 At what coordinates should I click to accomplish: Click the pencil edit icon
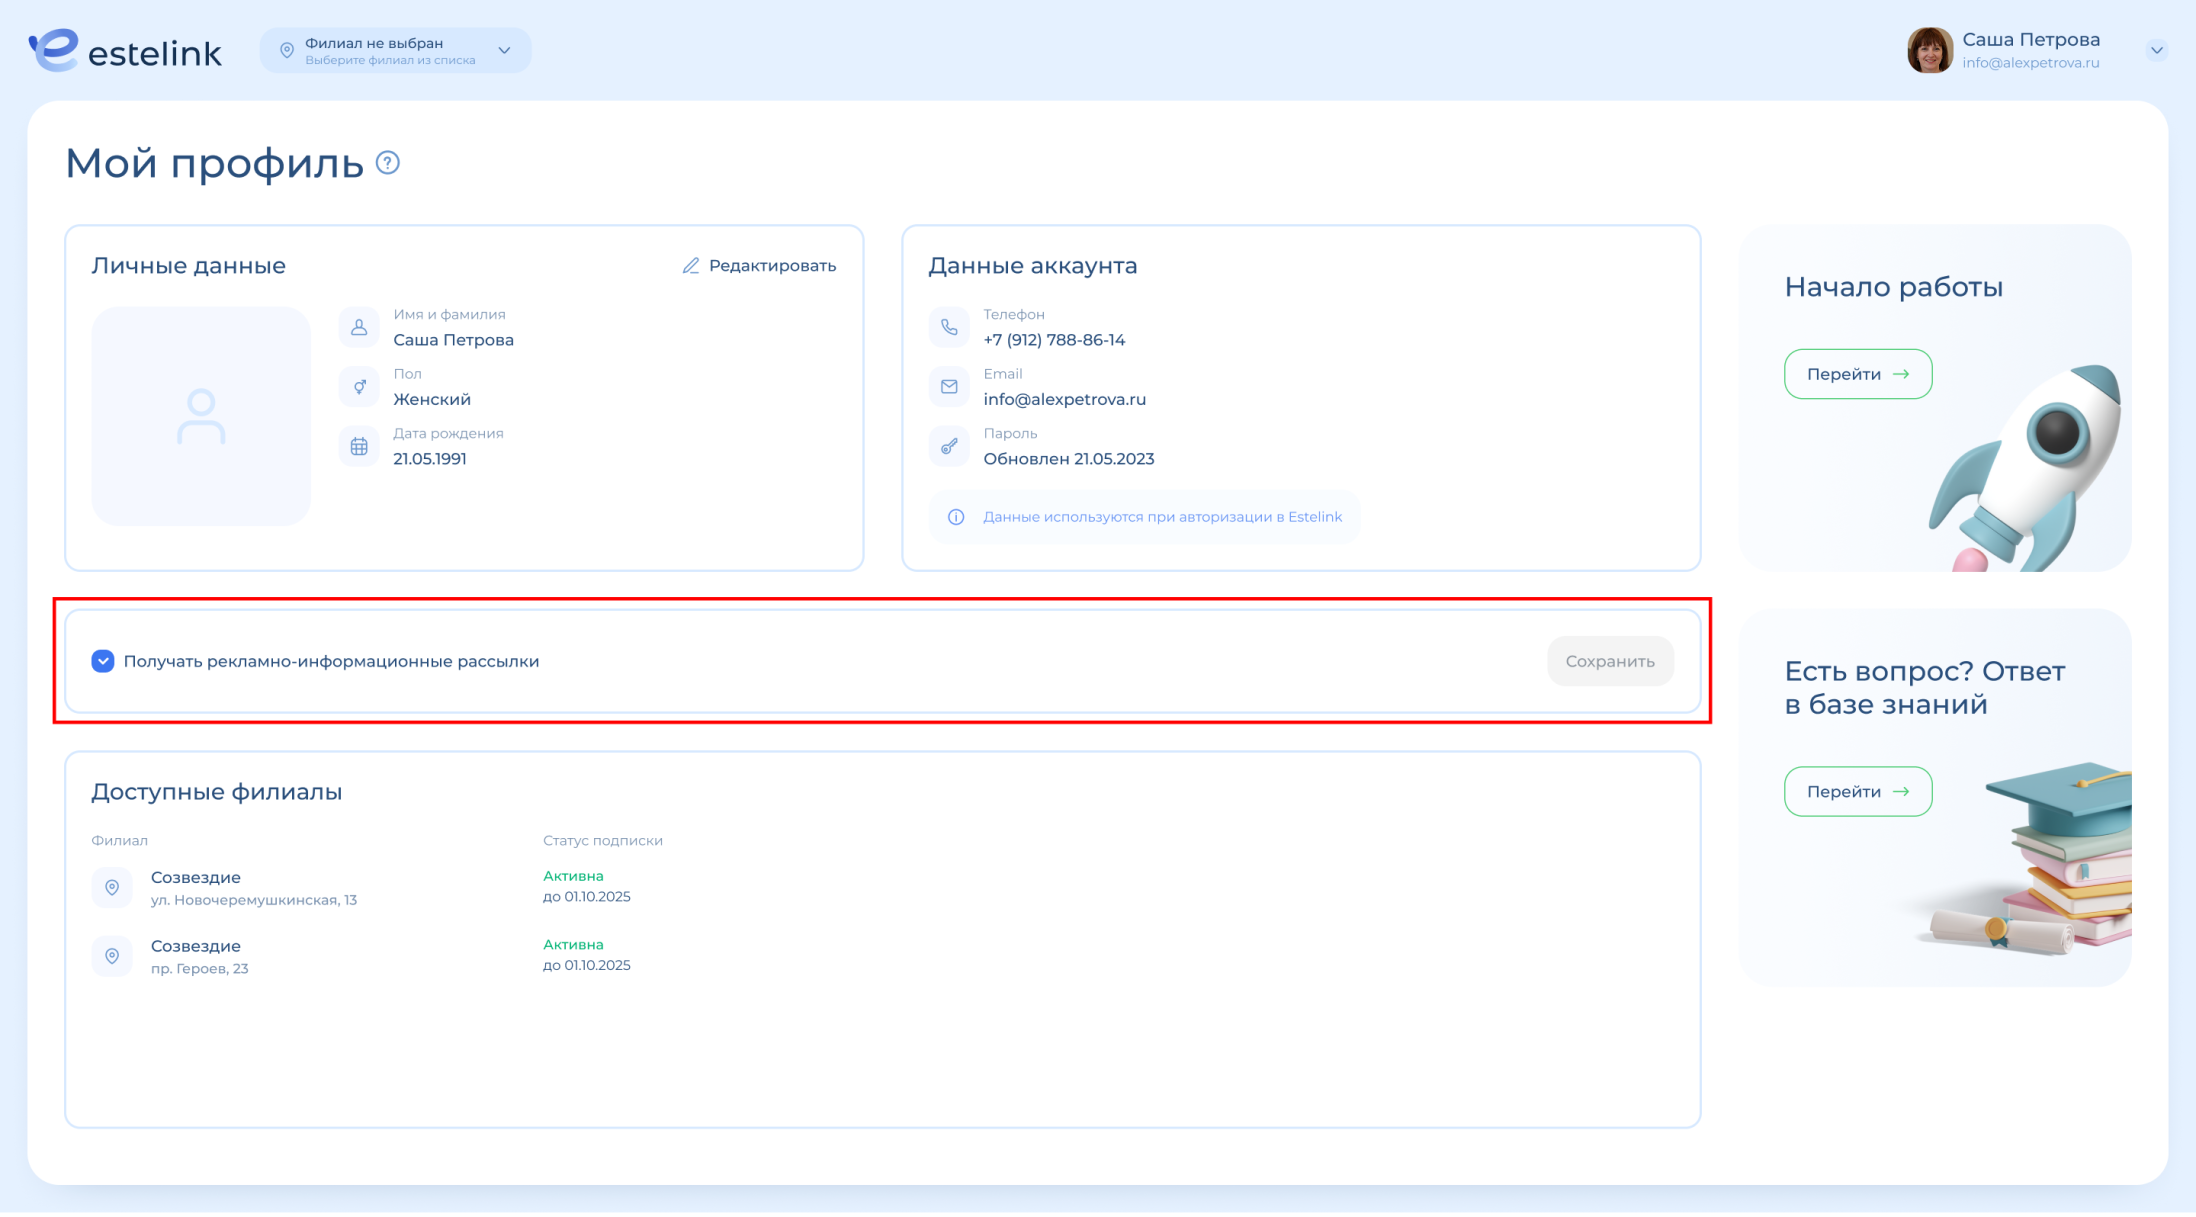pyautogui.click(x=691, y=265)
